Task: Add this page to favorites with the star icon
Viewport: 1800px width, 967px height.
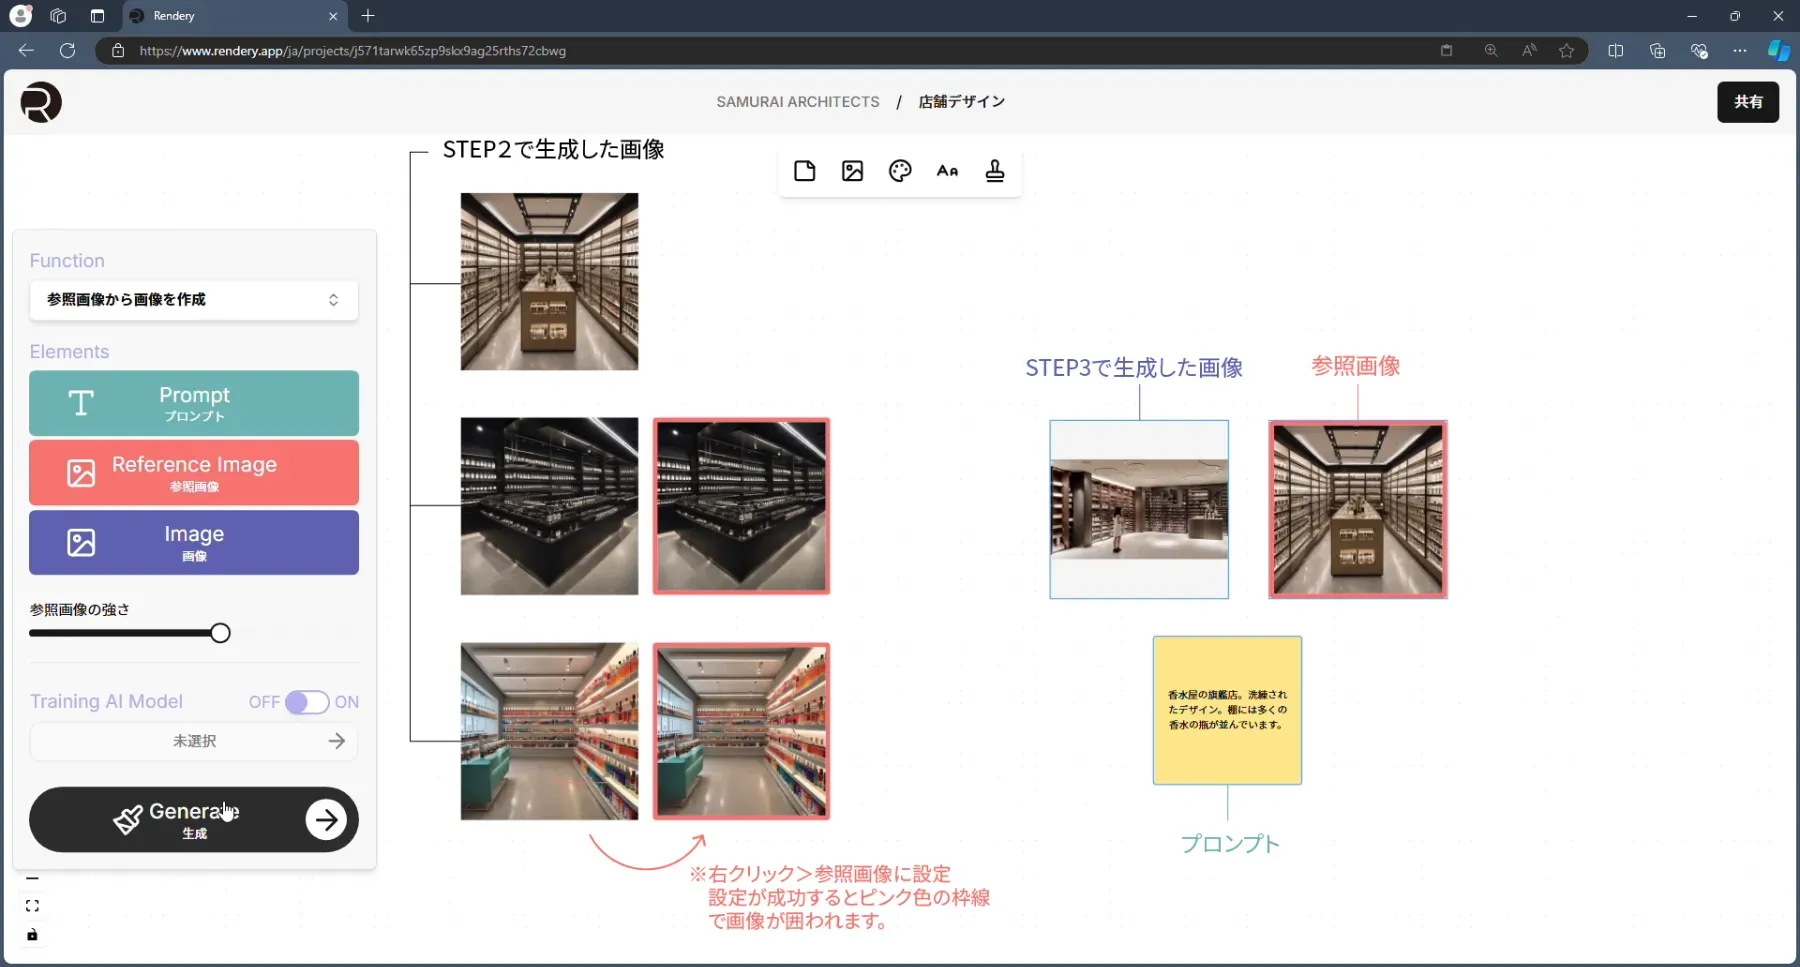Action: pyautogui.click(x=1565, y=51)
